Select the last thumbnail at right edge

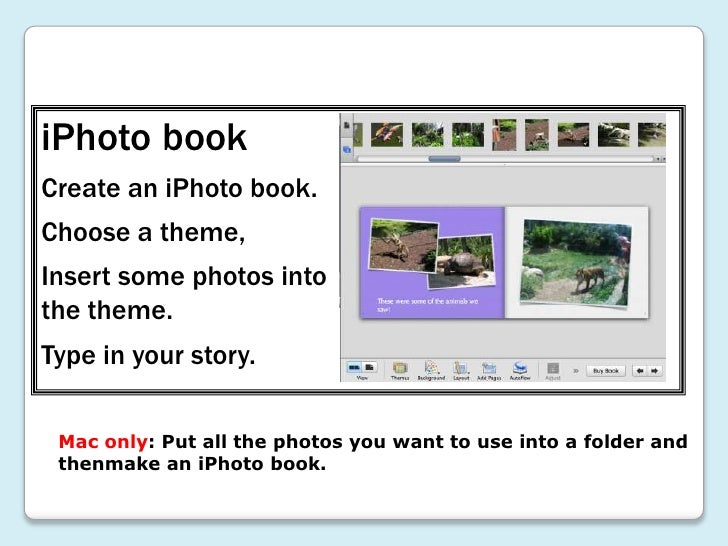coord(652,135)
